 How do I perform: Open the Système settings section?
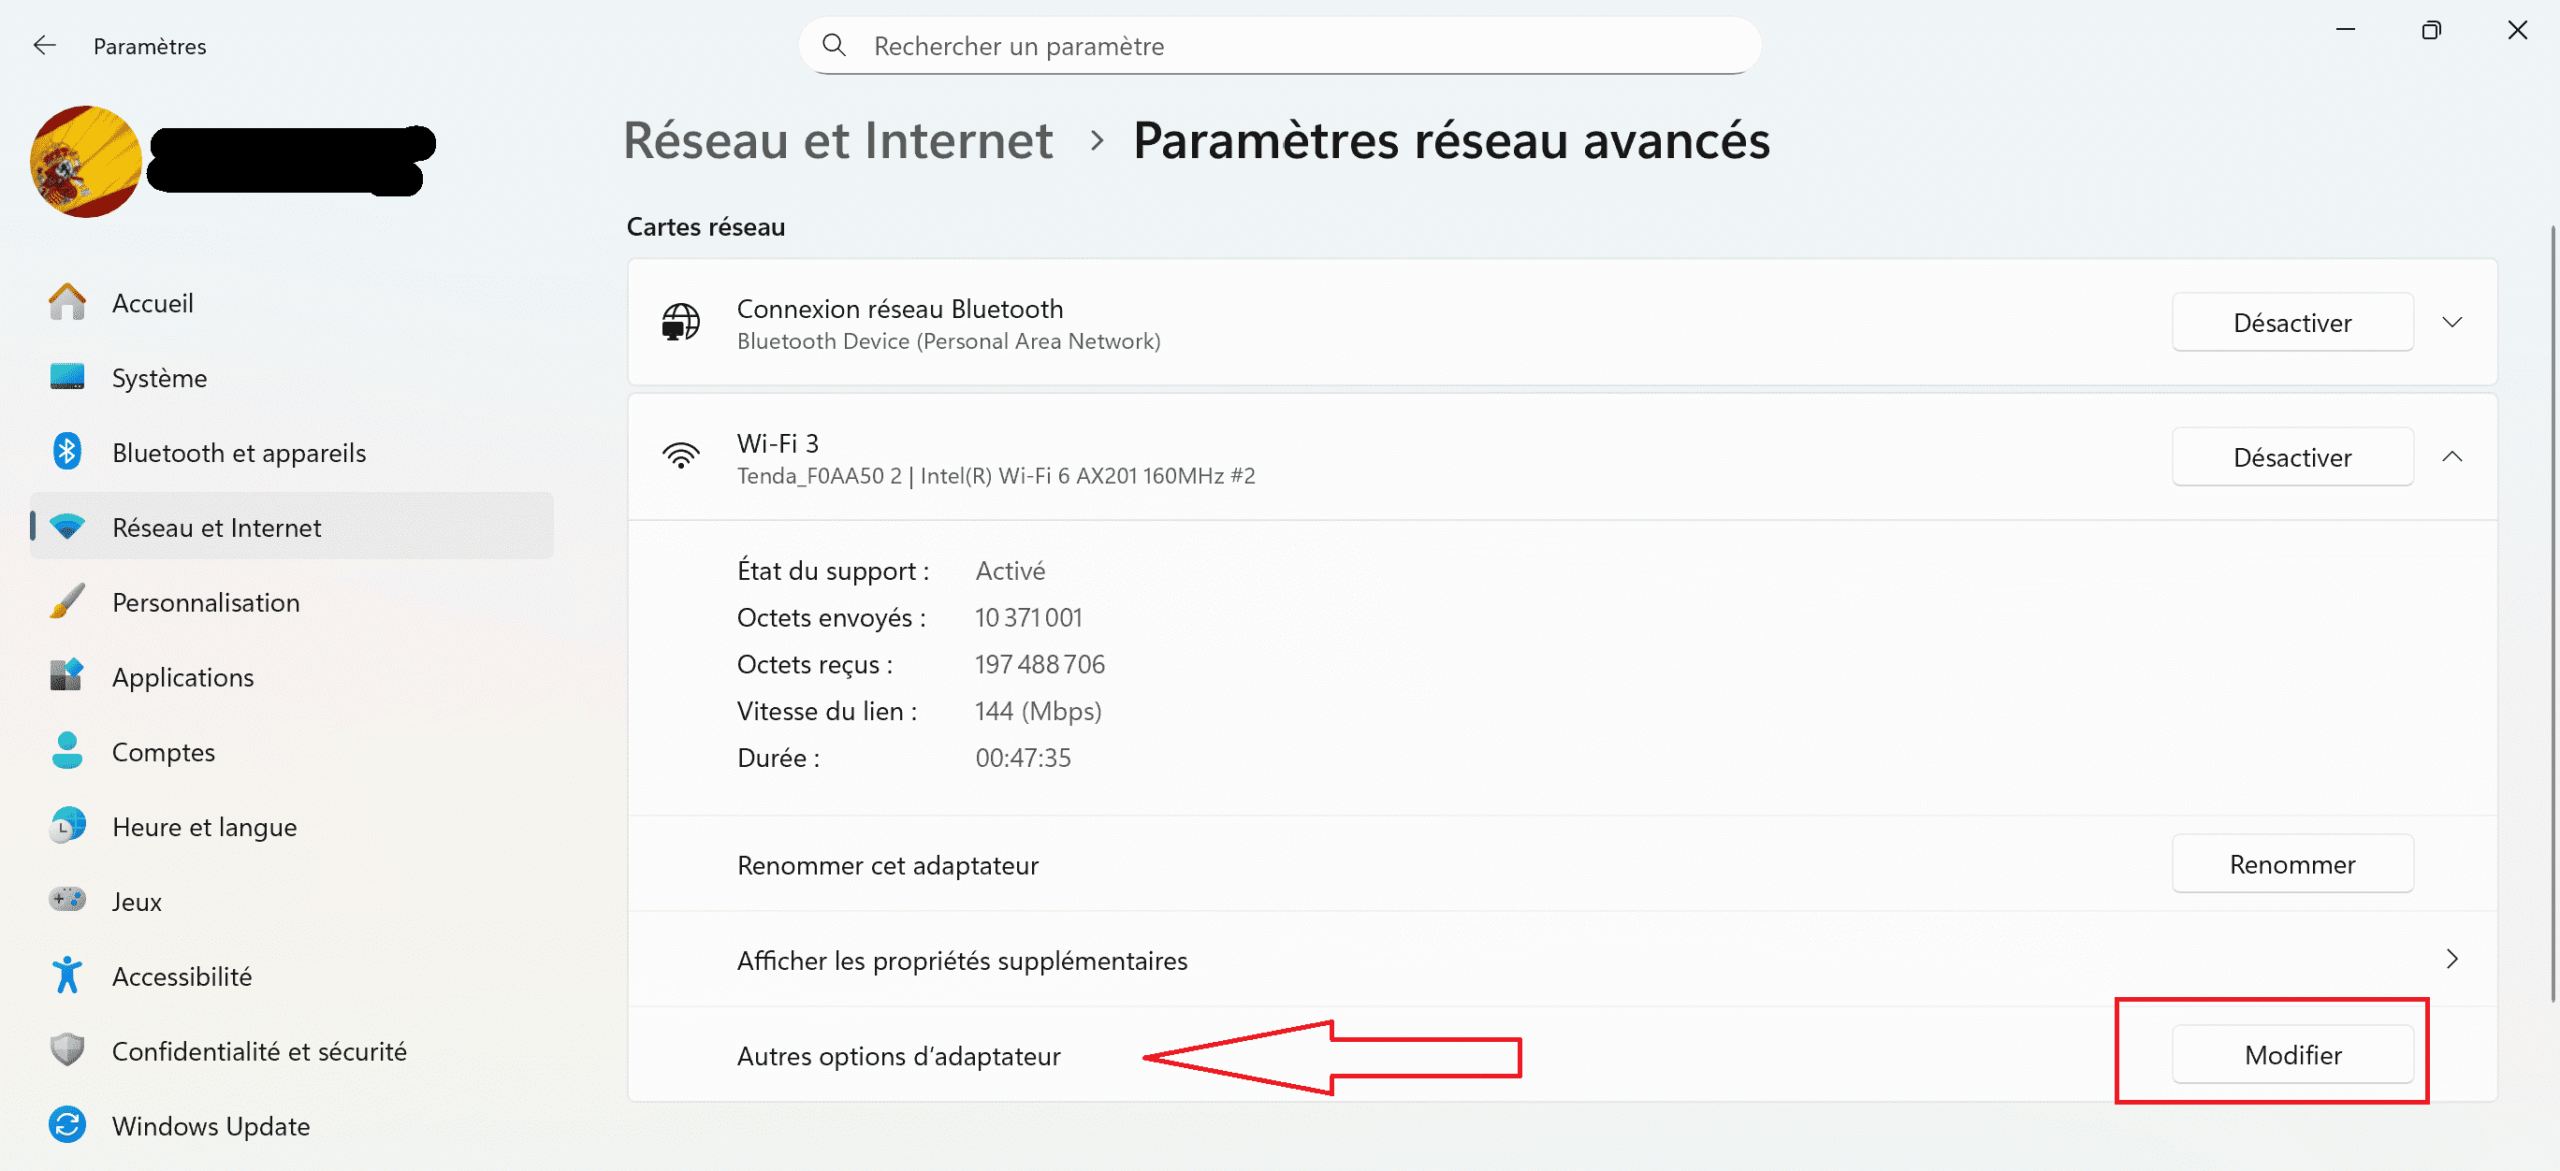coord(160,378)
